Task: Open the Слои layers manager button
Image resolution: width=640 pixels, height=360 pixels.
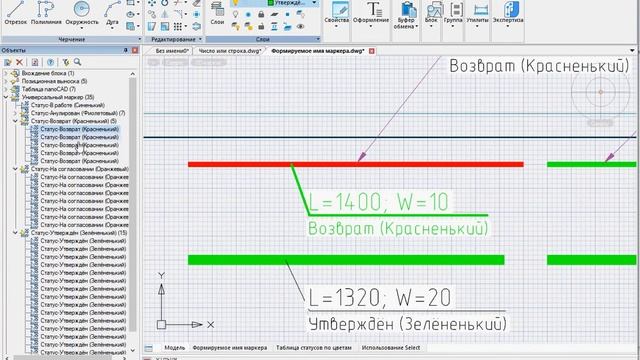Action: pos(217,14)
